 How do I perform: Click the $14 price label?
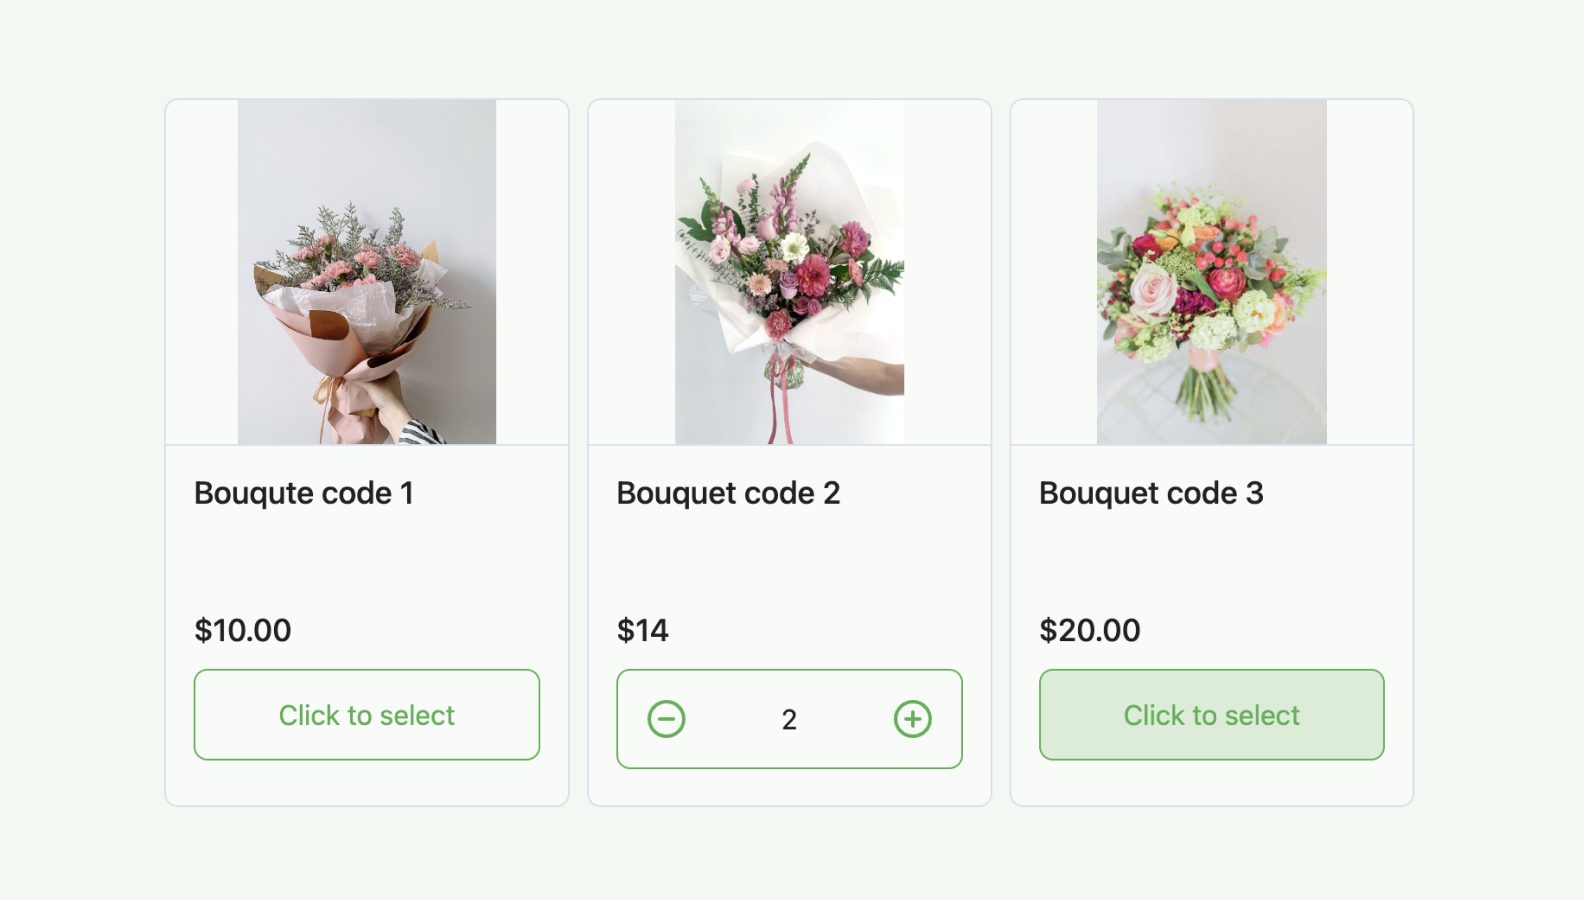coord(643,630)
